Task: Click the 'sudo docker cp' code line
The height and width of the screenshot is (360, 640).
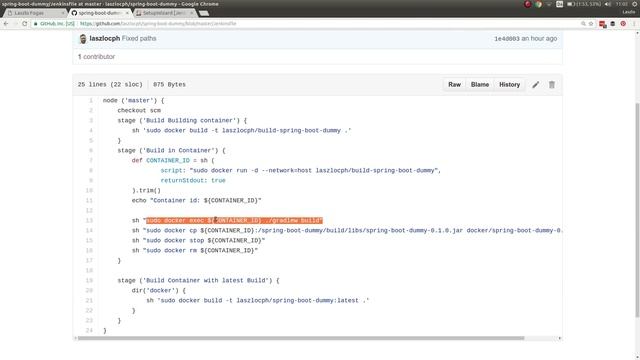Action: coord(347,231)
